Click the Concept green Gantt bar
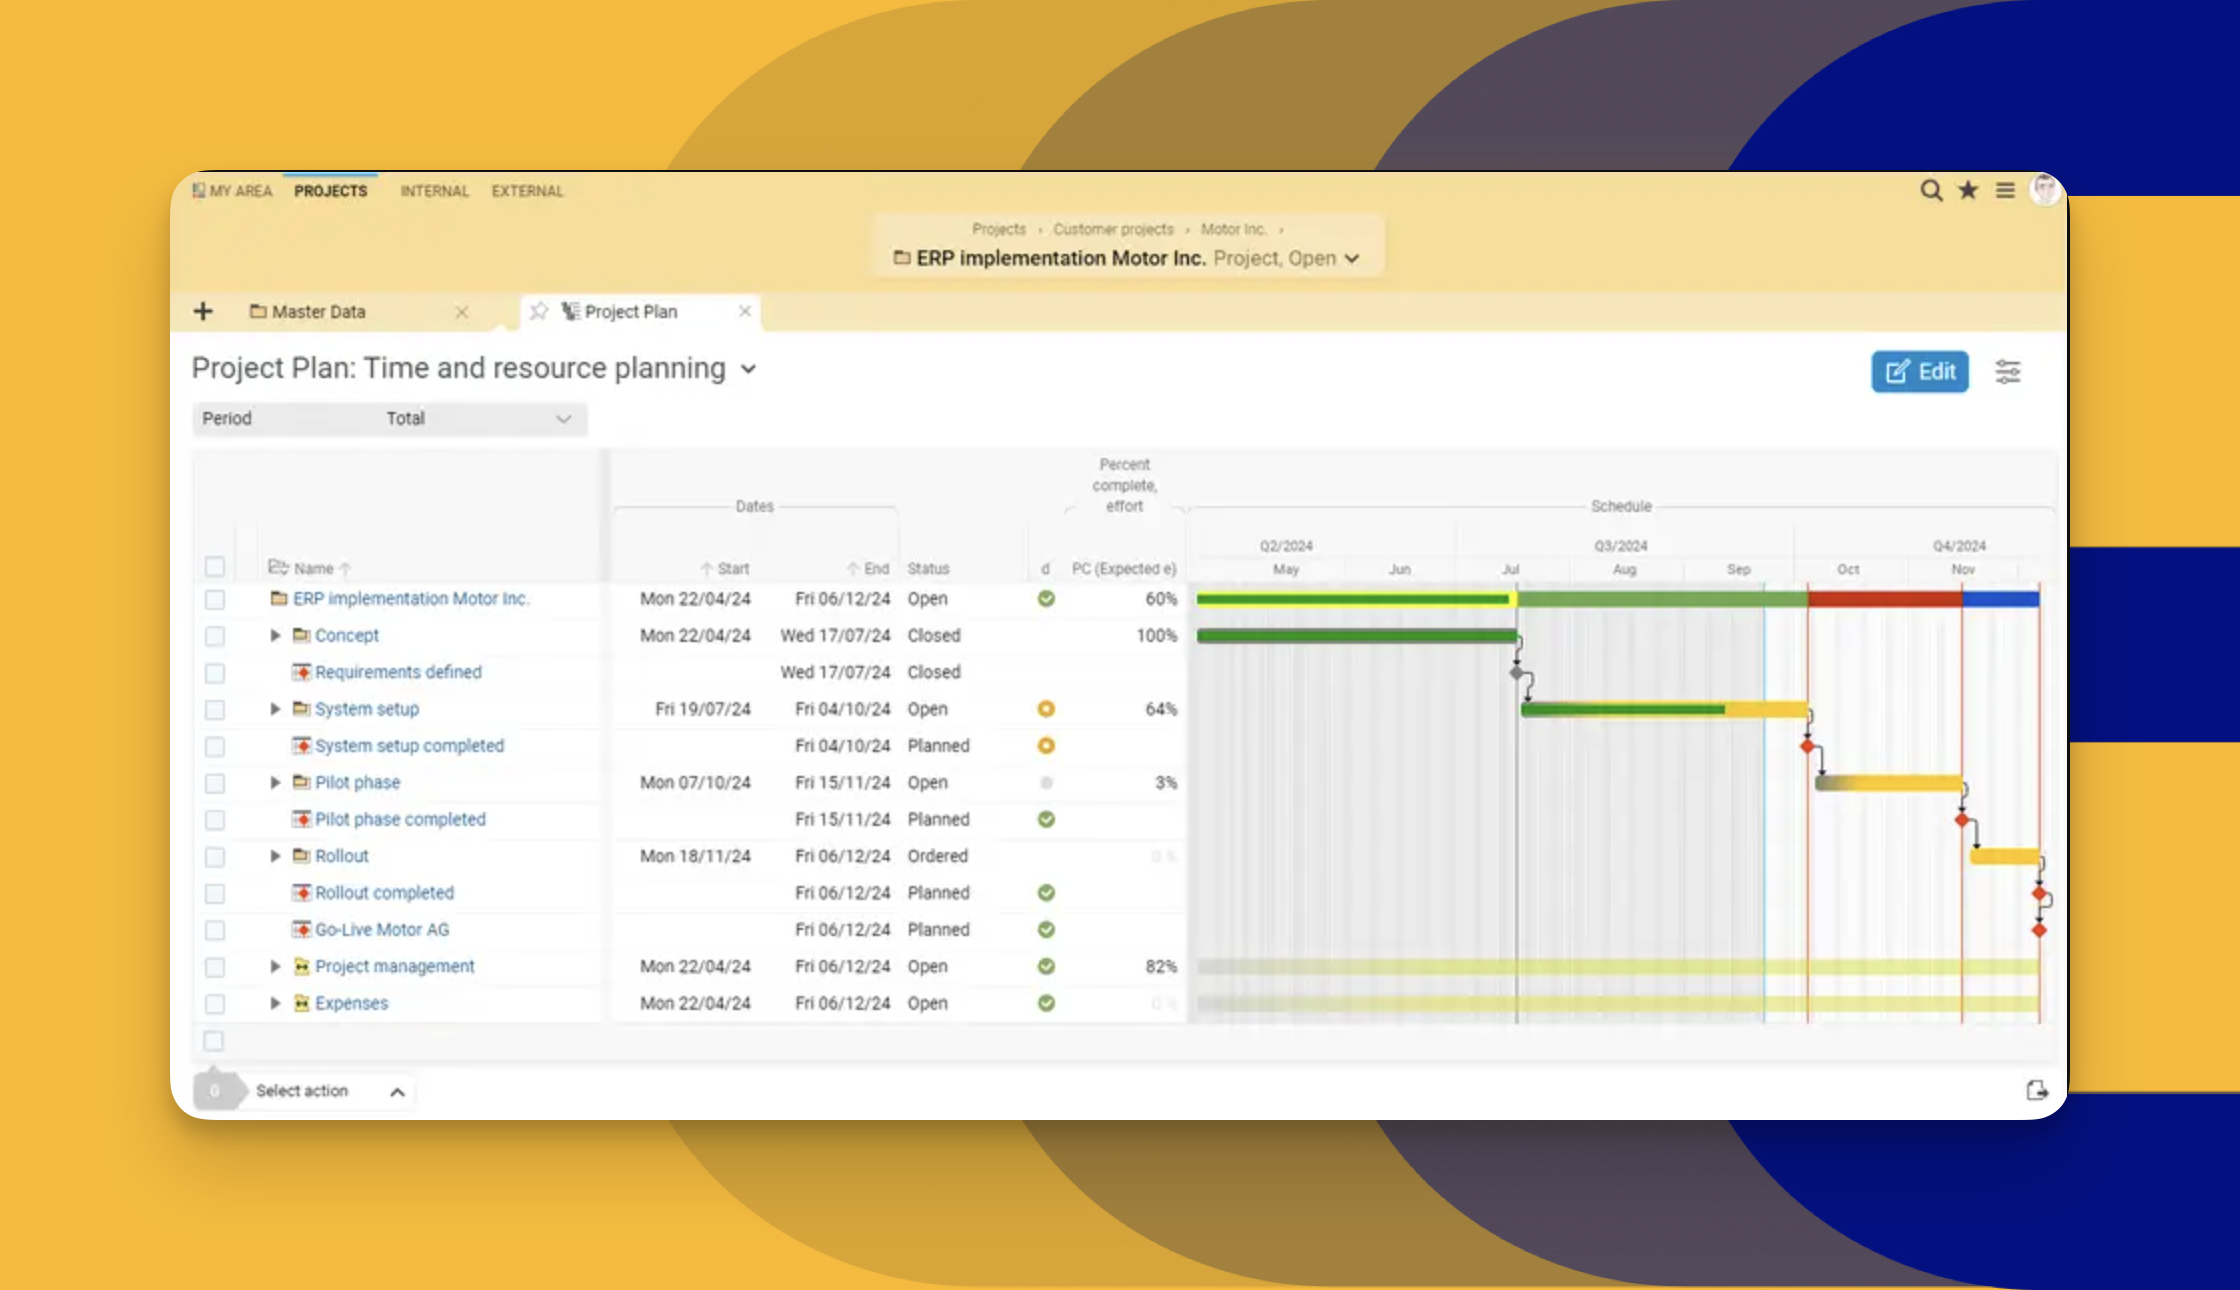 pos(1356,636)
